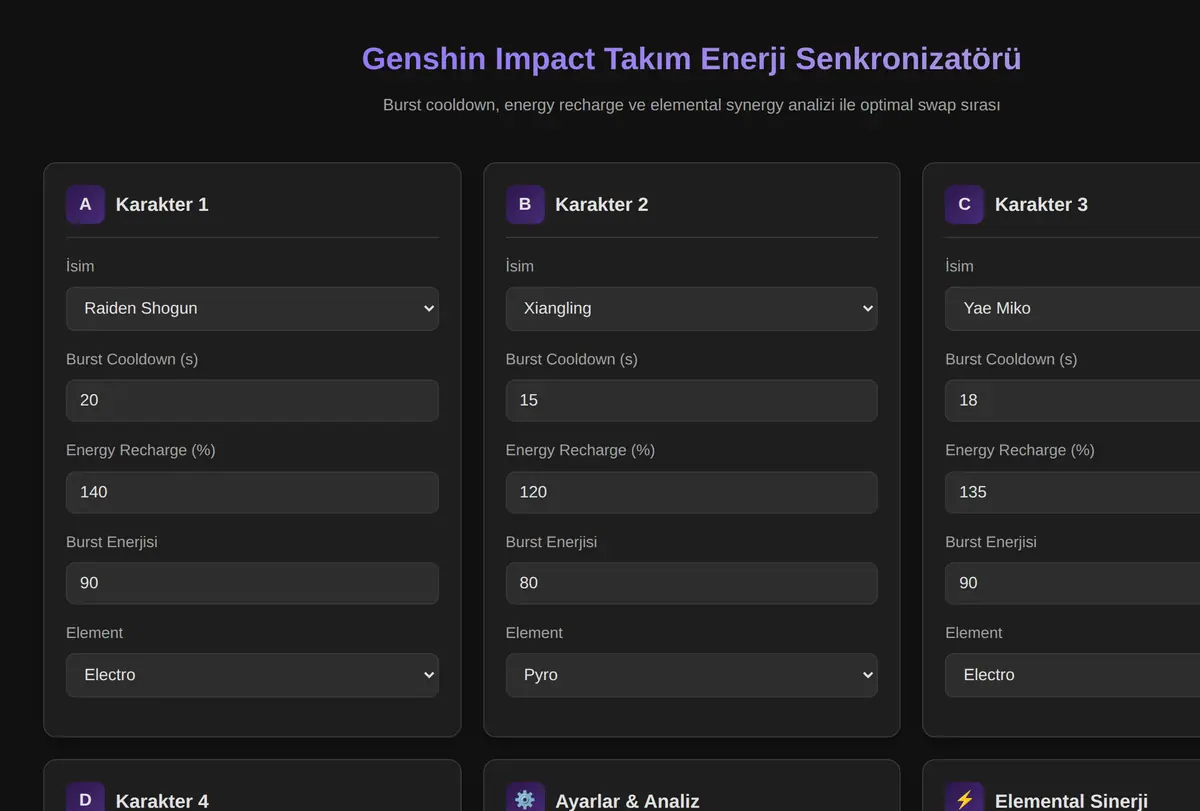Click the Karakter 3 card heading
This screenshot has width=1200, height=811.
pos(1041,204)
